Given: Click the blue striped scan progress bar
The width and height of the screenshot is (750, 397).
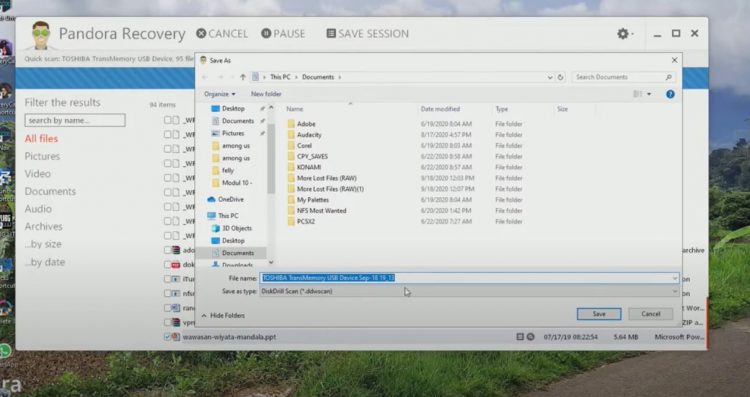Looking at the screenshot, I should pos(105,78).
